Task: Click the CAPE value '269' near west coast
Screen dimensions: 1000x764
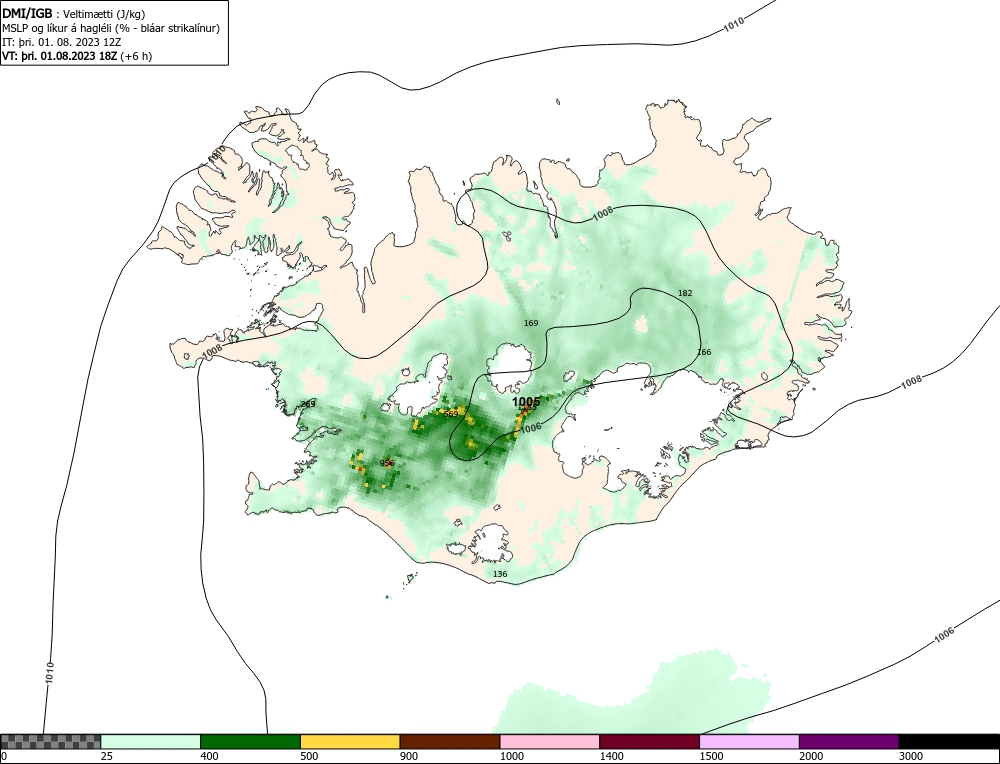Action: tap(308, 404)
